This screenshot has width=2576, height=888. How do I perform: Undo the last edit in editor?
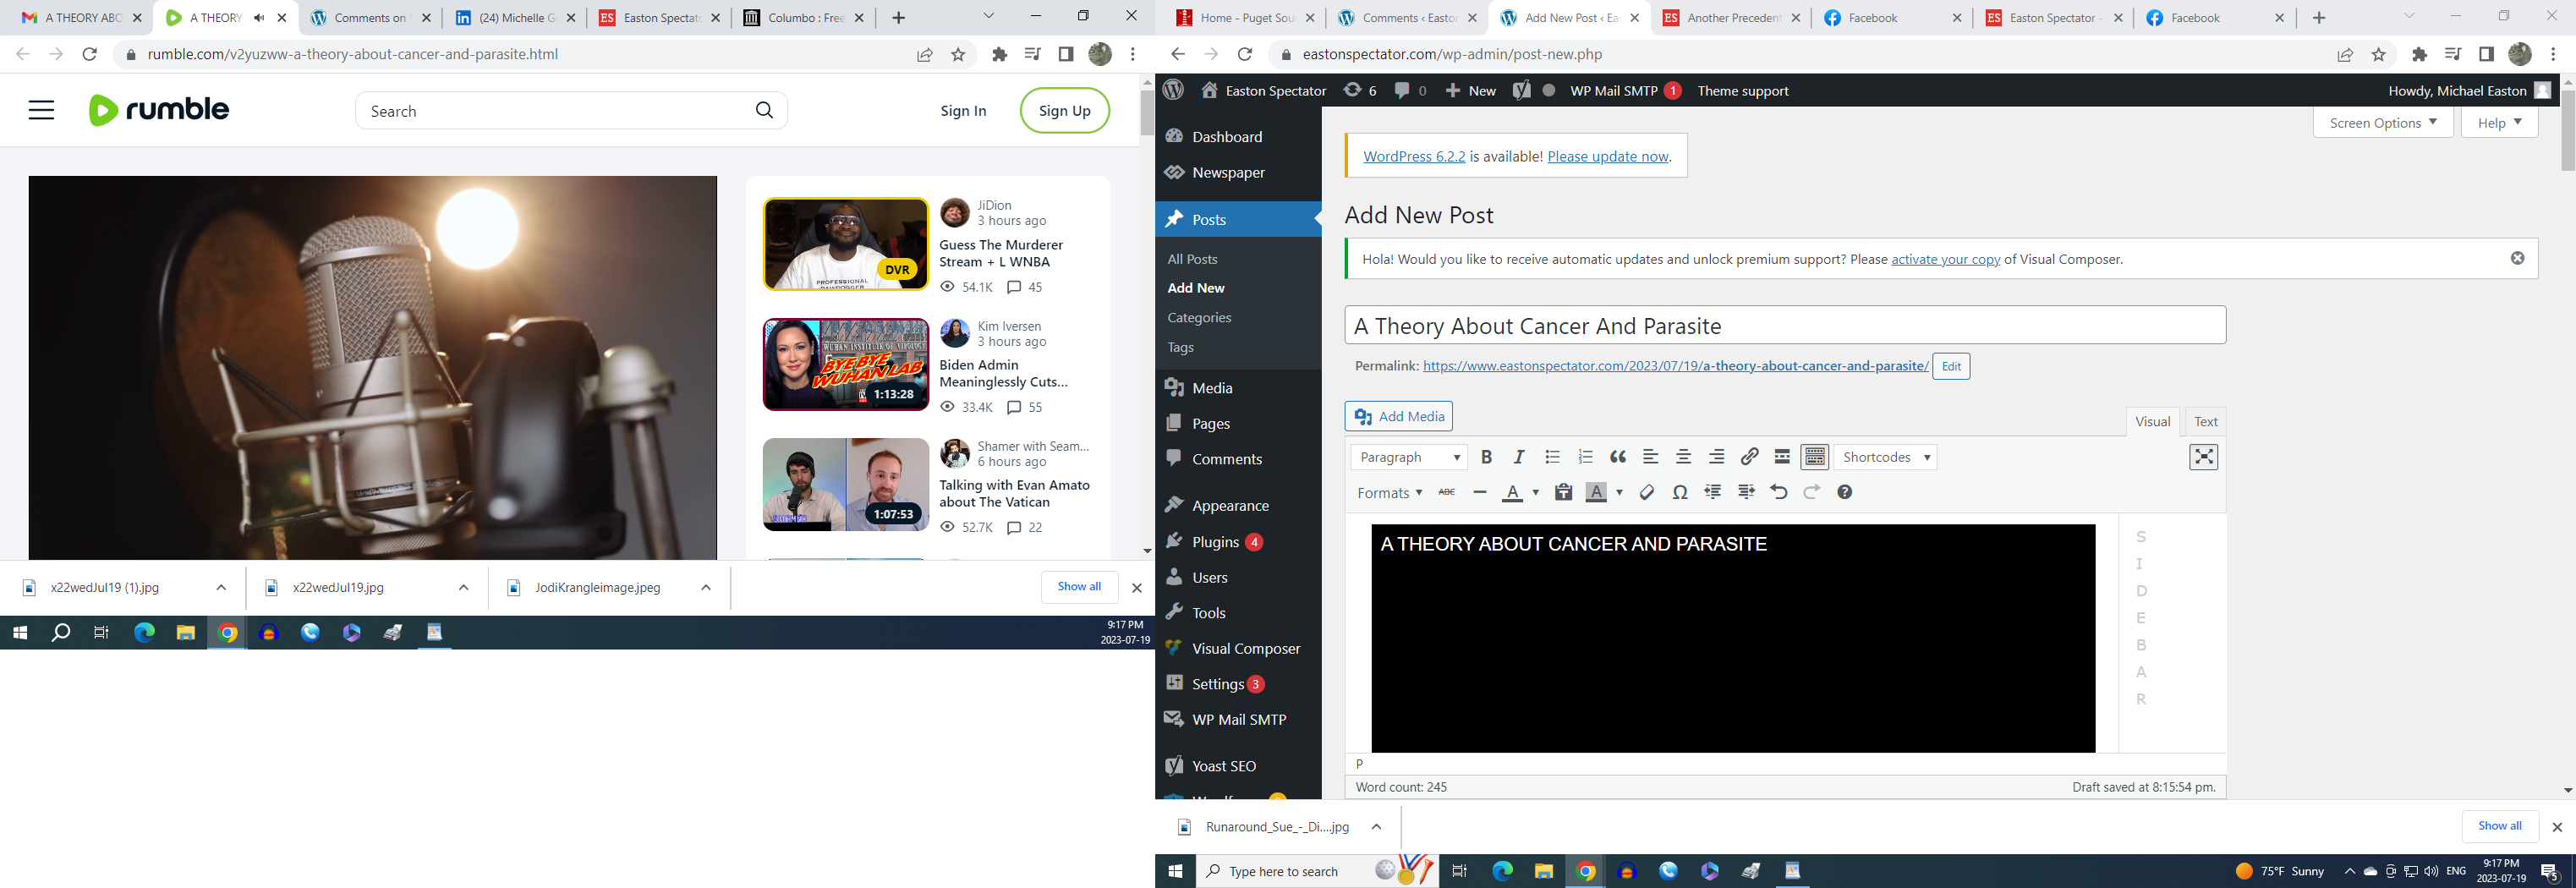(x=1778, y=492)
